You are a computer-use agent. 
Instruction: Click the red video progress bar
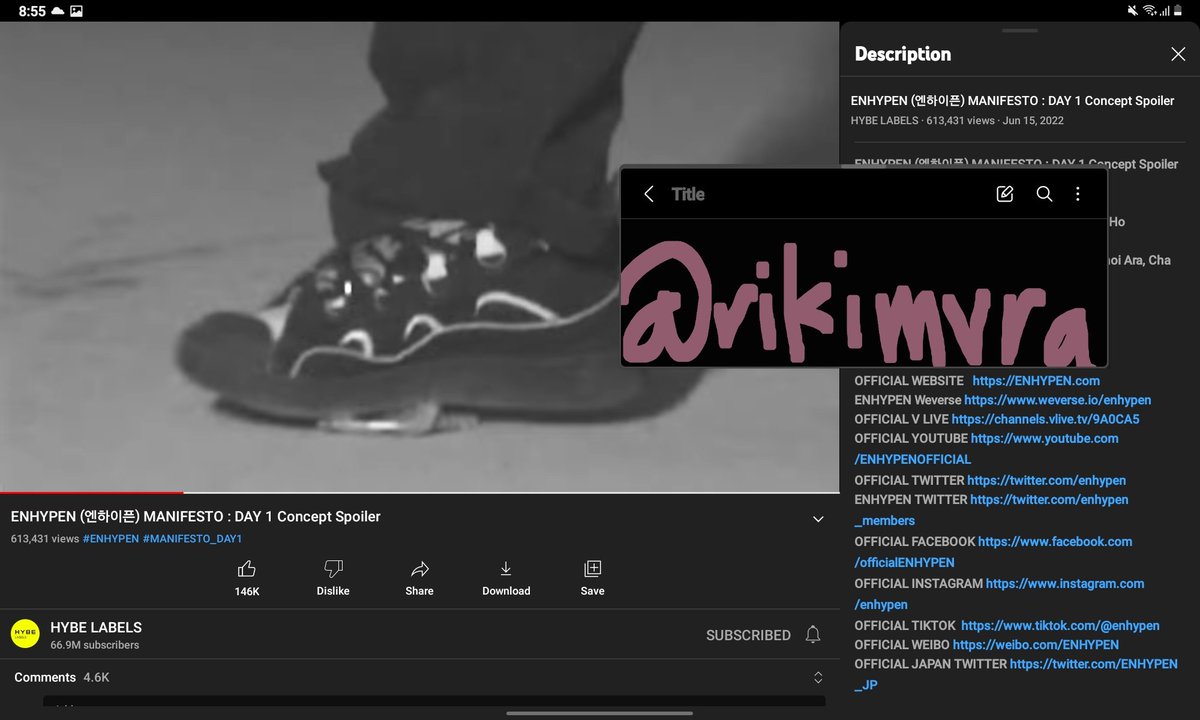pos(91,492)
